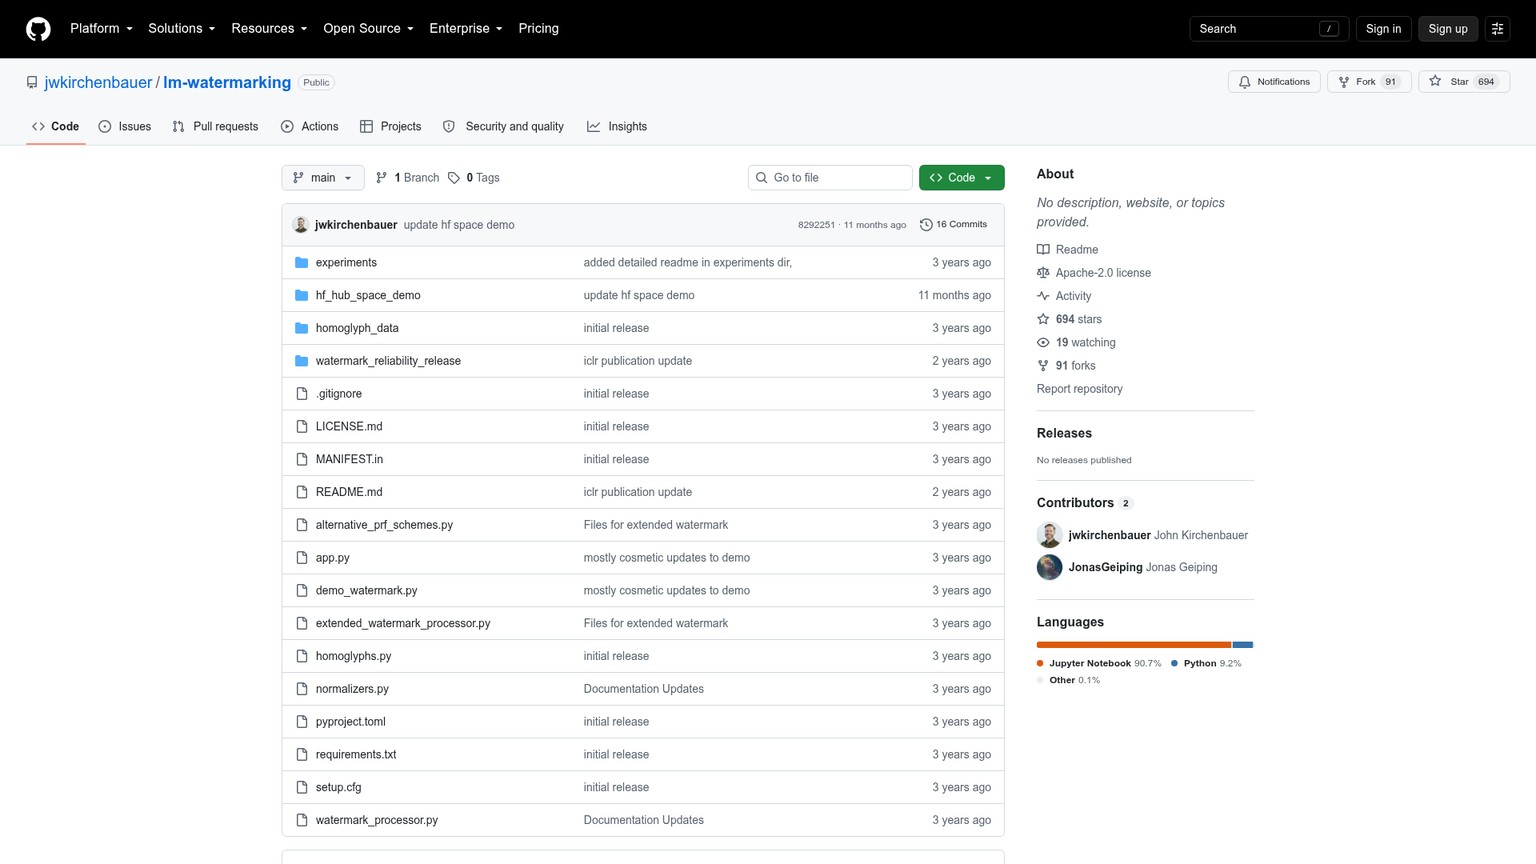The height and width of the screenshot is (864, 1536).
Task: Click the homoglyphs.py file icon
Action: (x=302, y=656)
